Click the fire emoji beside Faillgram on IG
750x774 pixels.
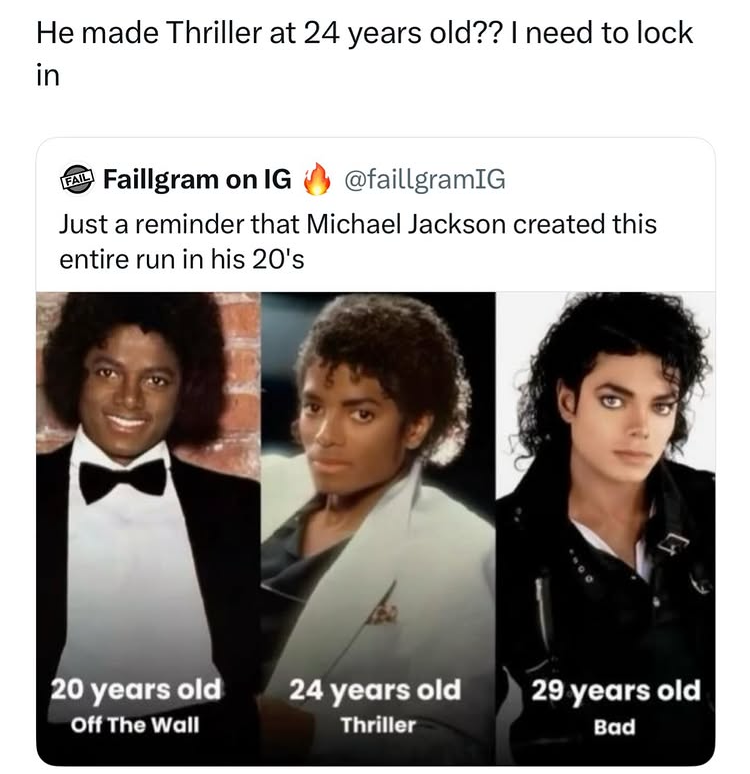pos(316,180)
